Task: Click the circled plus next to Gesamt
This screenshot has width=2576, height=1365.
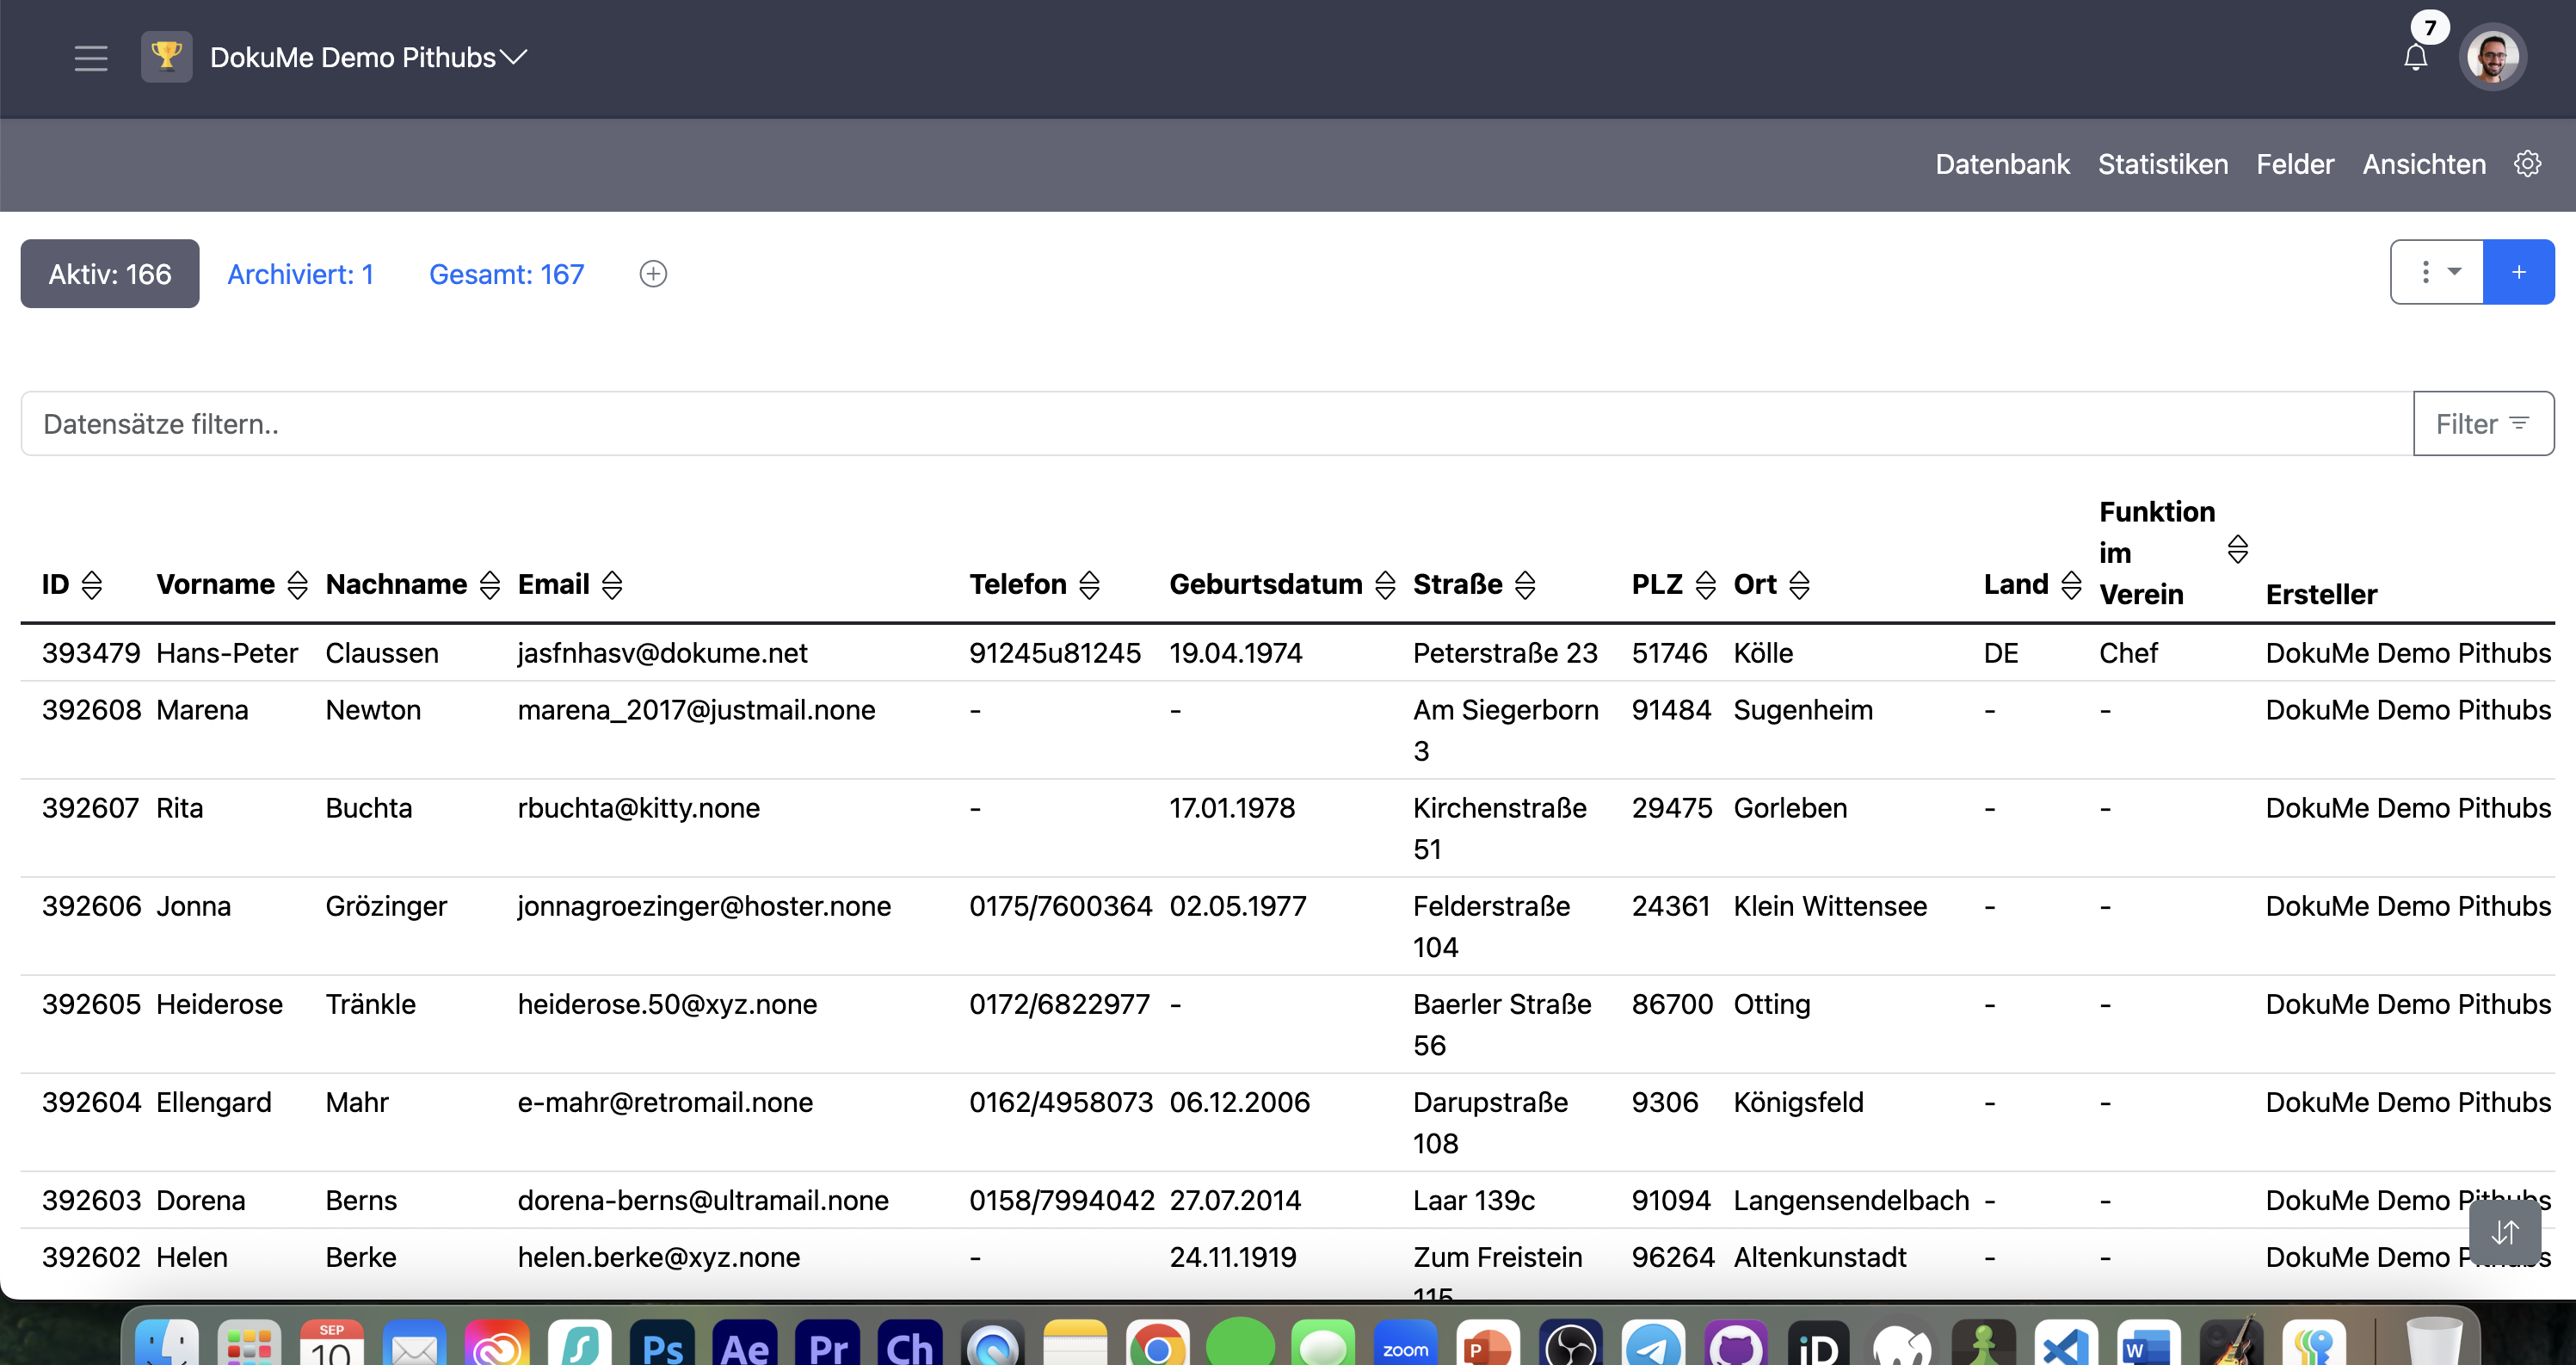Action: coord(653,274)
